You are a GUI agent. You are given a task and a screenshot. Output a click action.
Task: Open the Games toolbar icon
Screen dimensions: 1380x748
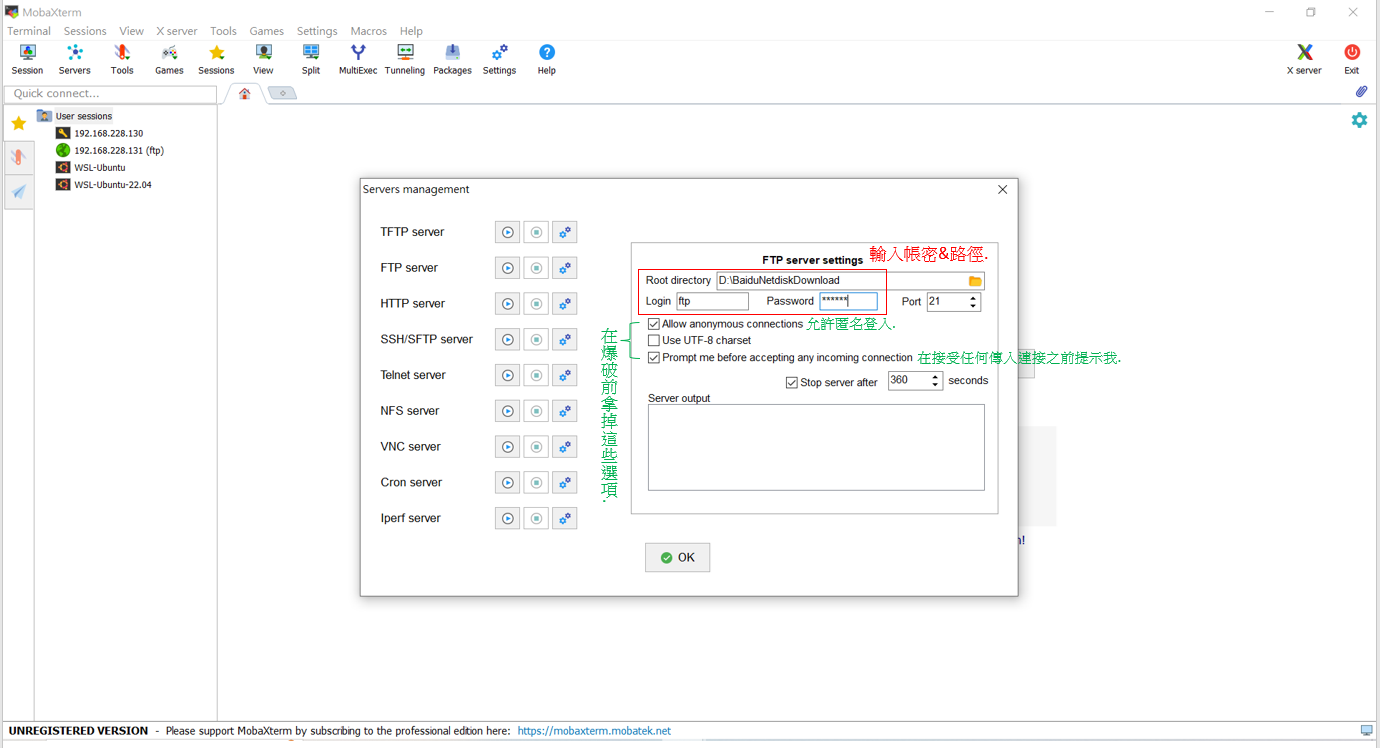click(x=169, y=59)
